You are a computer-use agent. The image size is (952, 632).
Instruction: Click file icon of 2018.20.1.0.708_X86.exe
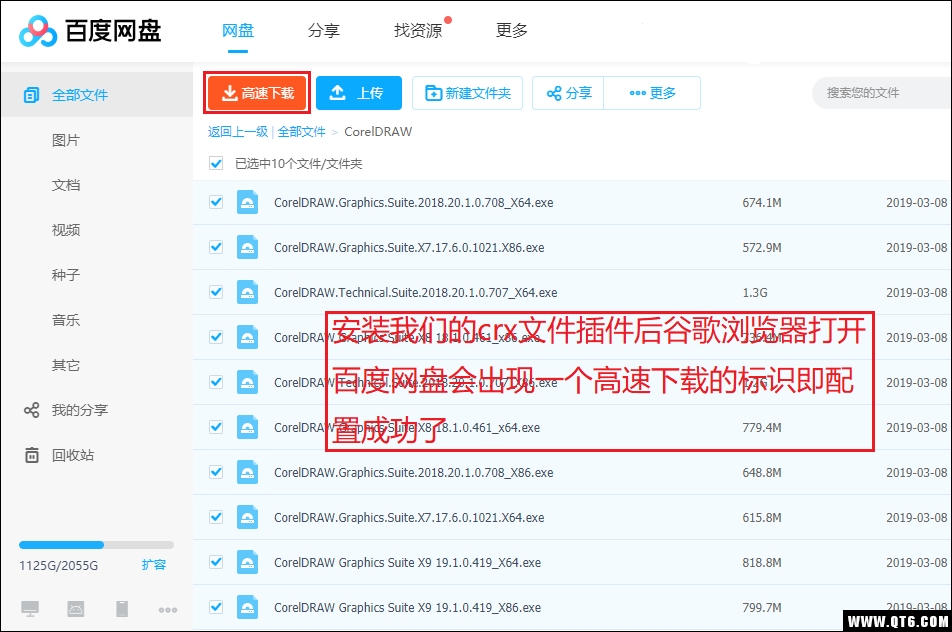(x=247, y=472)
